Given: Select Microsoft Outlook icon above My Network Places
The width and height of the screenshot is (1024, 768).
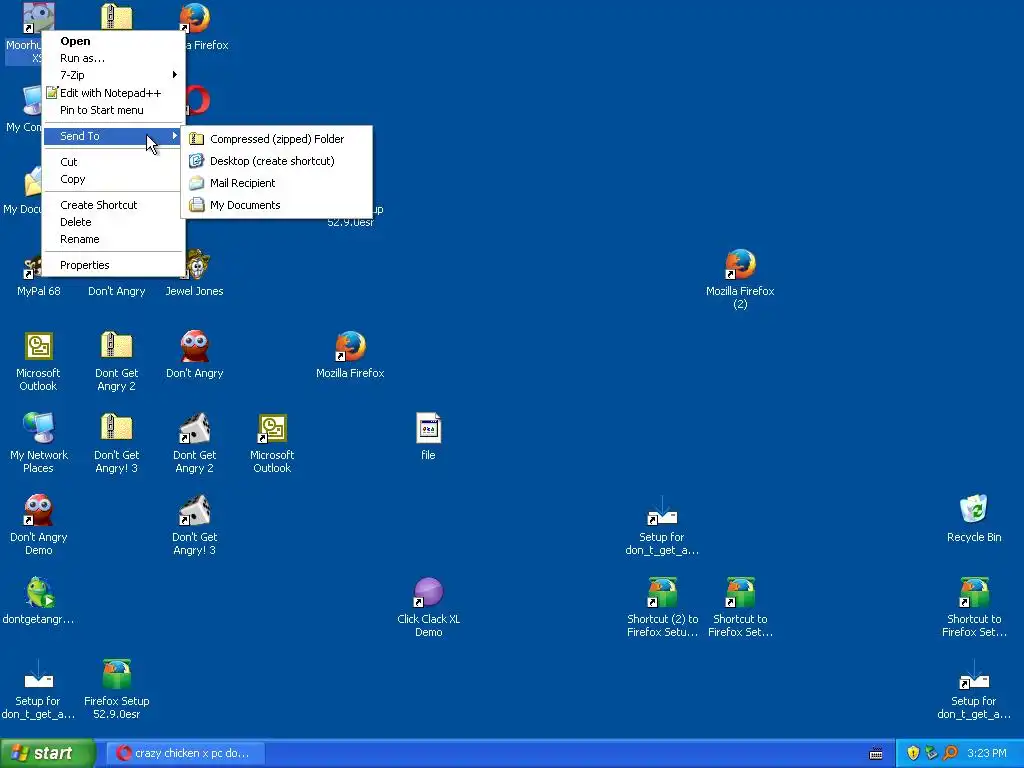Looking at the screenshot, I should [38, 347].
